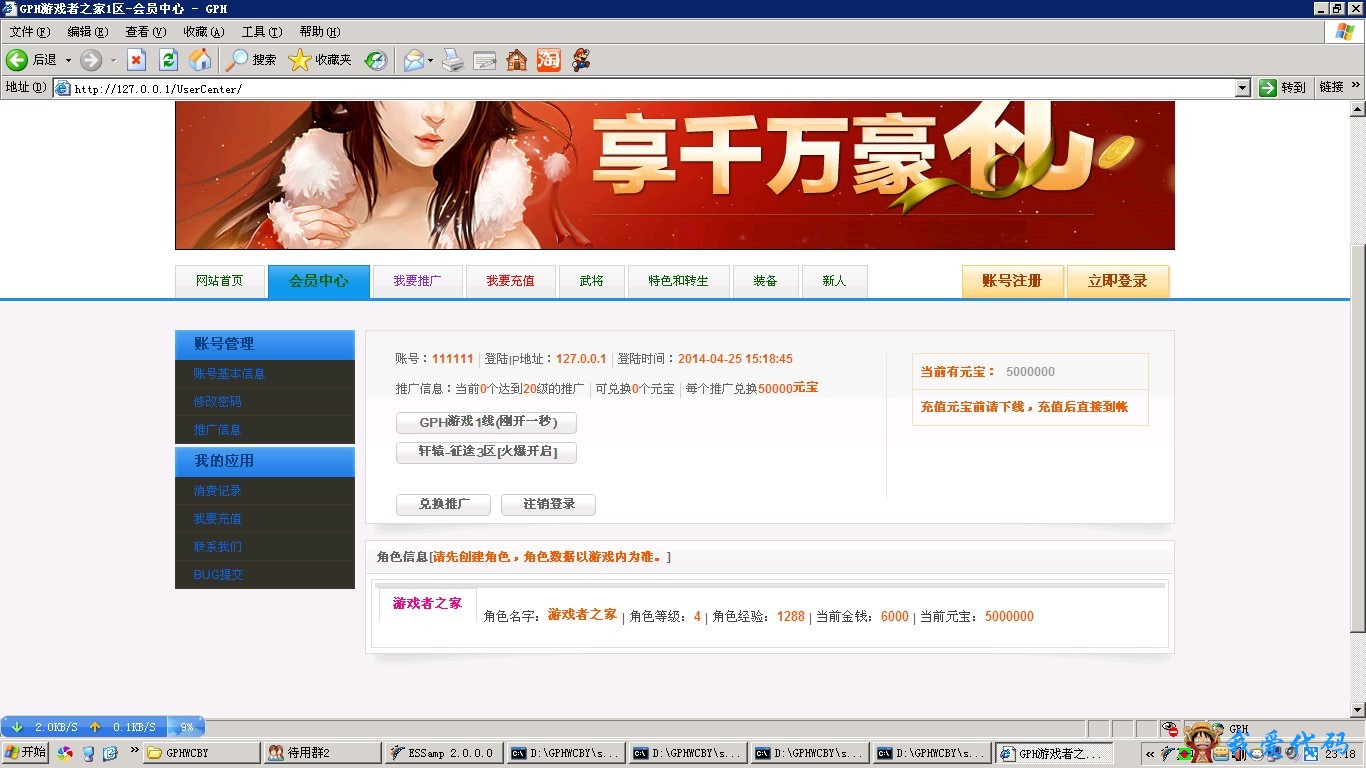Open the File (文件) menu
This screenshot has height=768, width=1366.
click(29, 32)
